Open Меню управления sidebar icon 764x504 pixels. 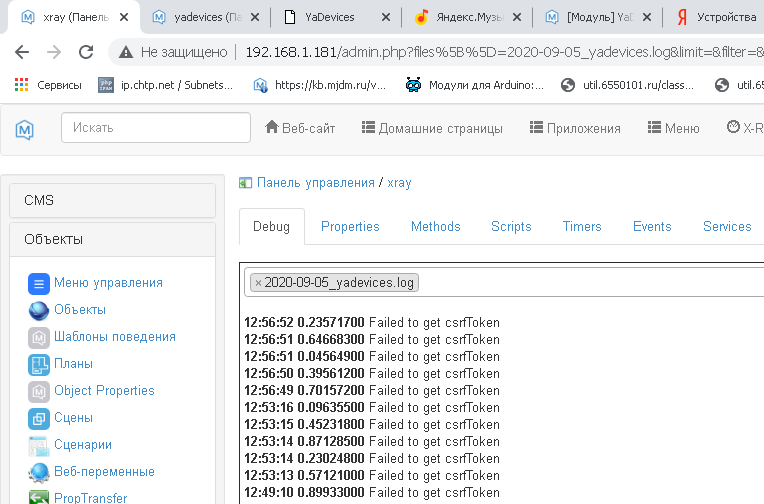38,283
